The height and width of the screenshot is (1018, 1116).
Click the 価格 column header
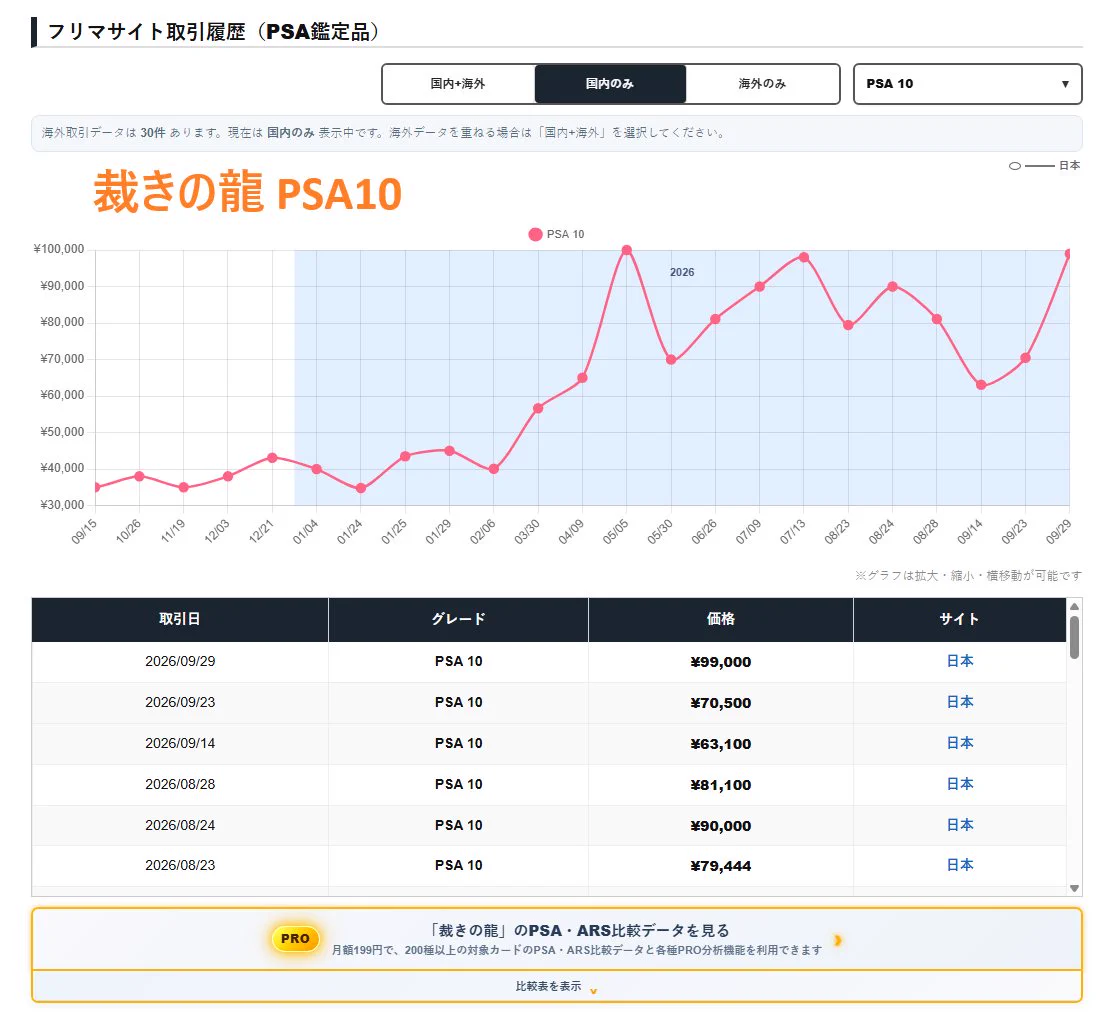(721, 619)
